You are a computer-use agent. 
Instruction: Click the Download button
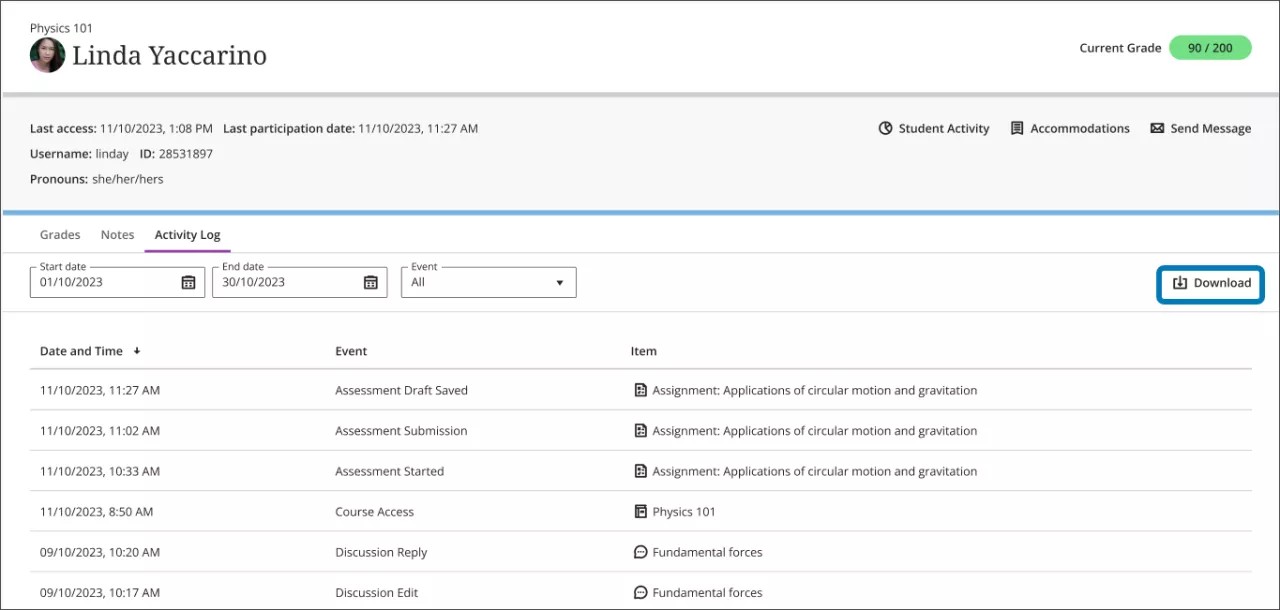(1210, 283)
